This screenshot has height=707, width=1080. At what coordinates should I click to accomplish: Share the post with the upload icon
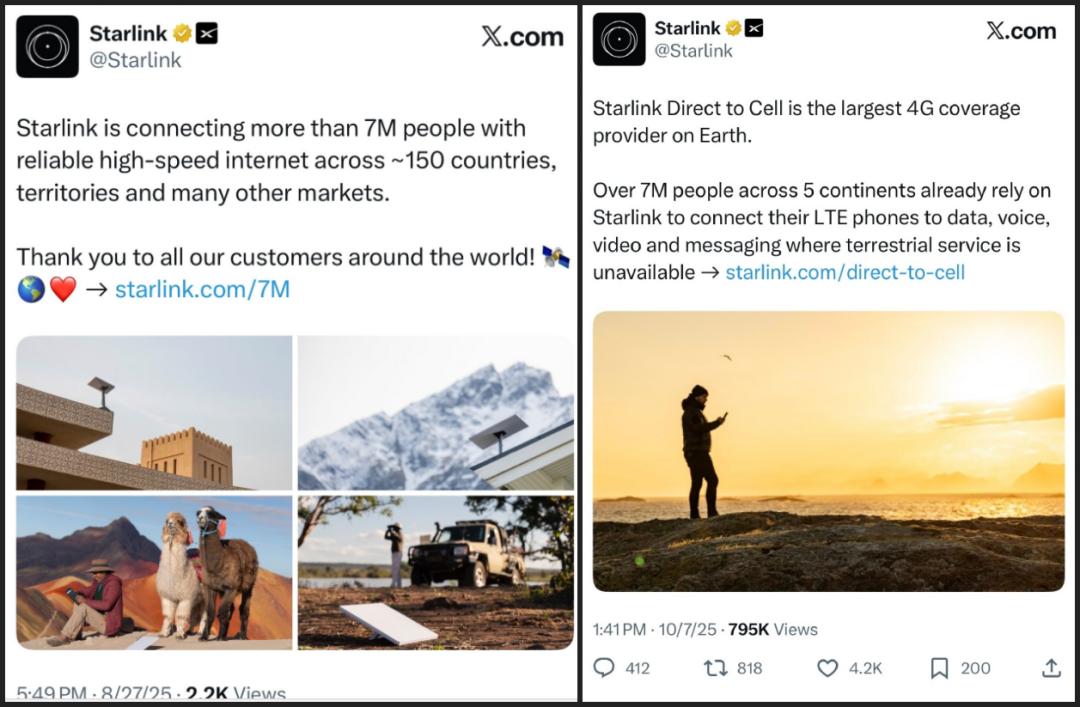point(1051,668)
